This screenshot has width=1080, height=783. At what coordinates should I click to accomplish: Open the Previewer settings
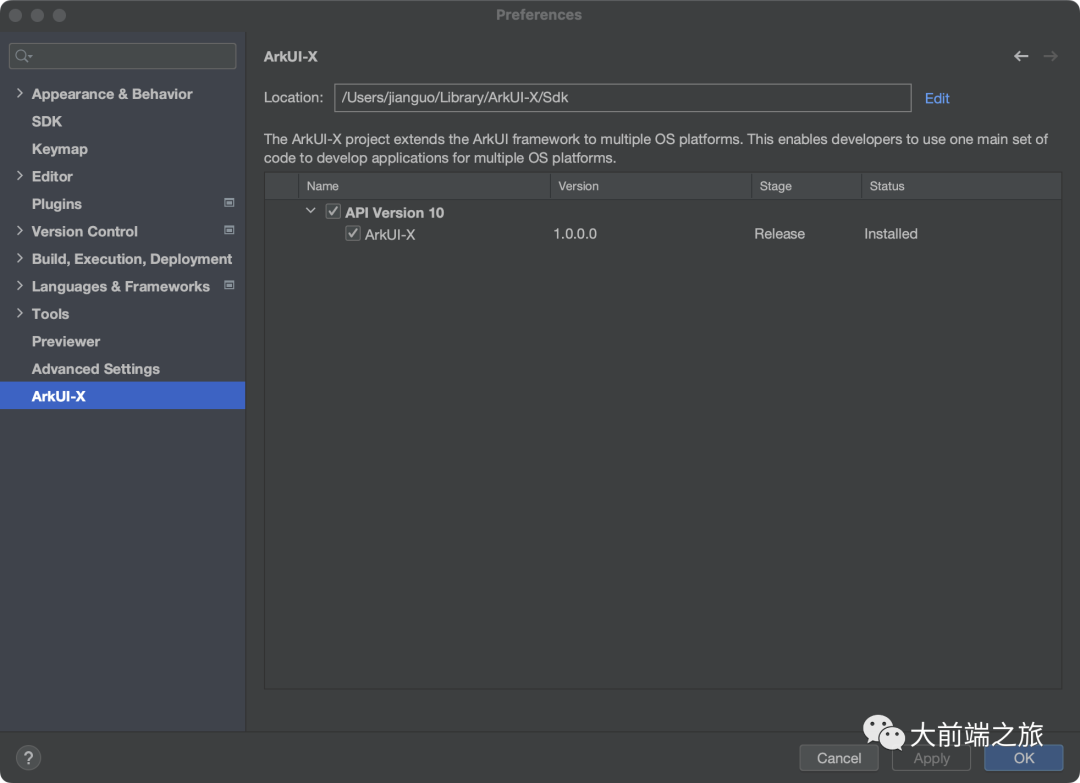tap(65, 342)
